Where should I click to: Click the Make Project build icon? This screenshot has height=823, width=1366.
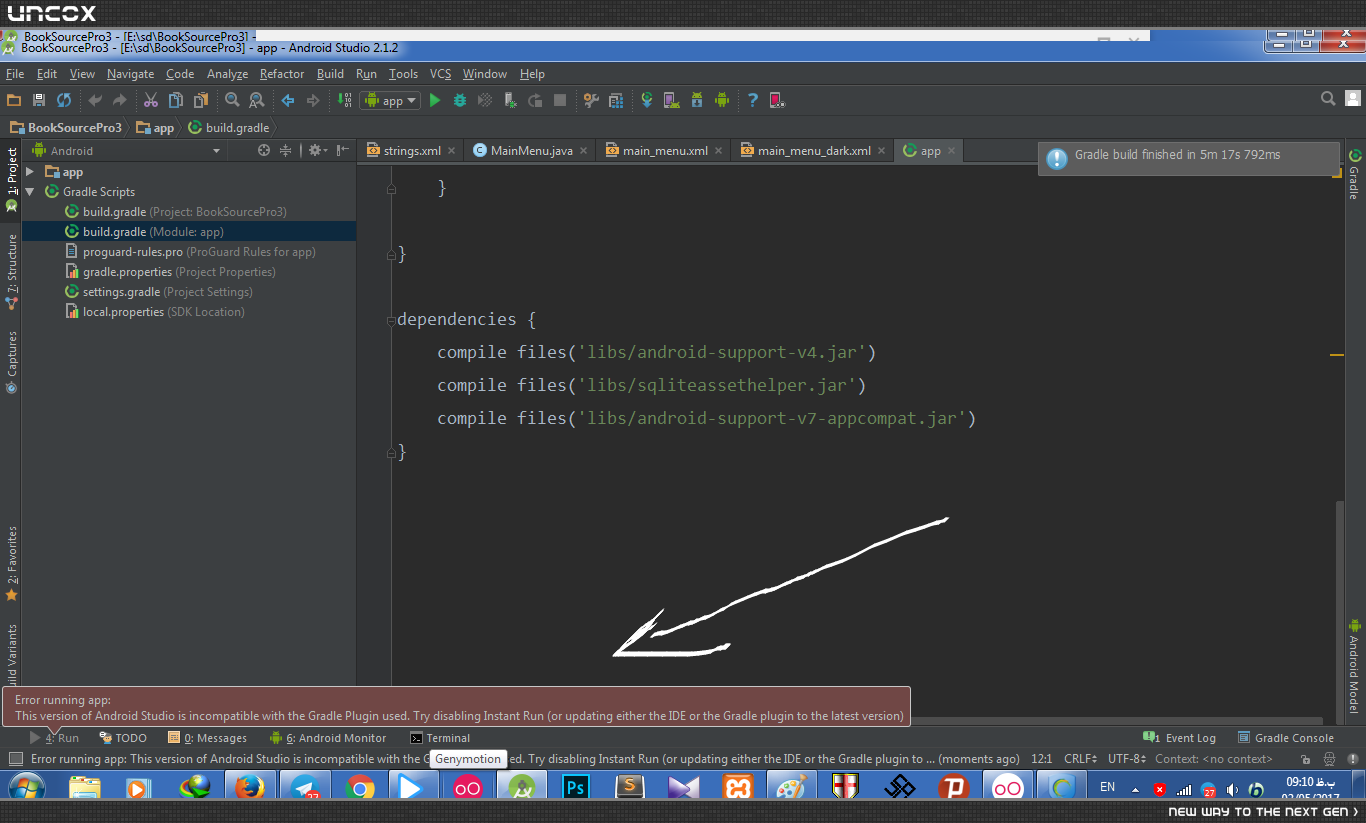pos(344,100)
